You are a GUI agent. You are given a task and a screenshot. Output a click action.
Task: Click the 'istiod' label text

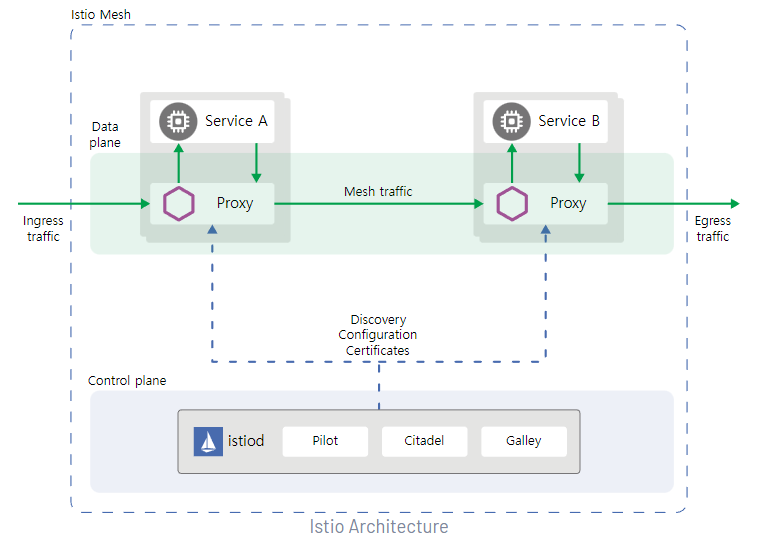click(x=246, y=441)
